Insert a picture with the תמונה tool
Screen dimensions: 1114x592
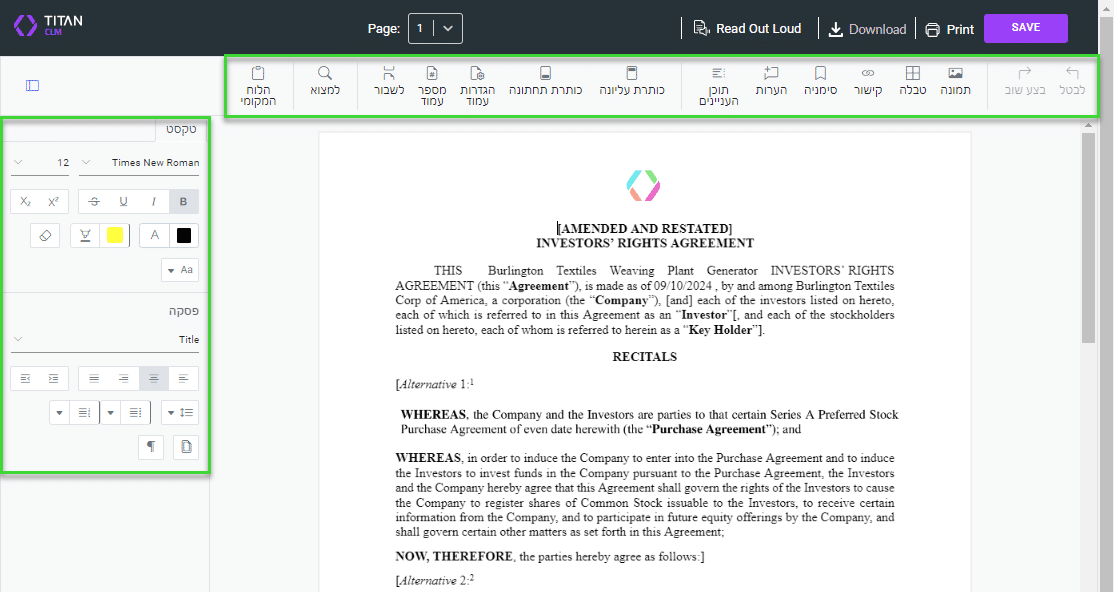point(955,81)
